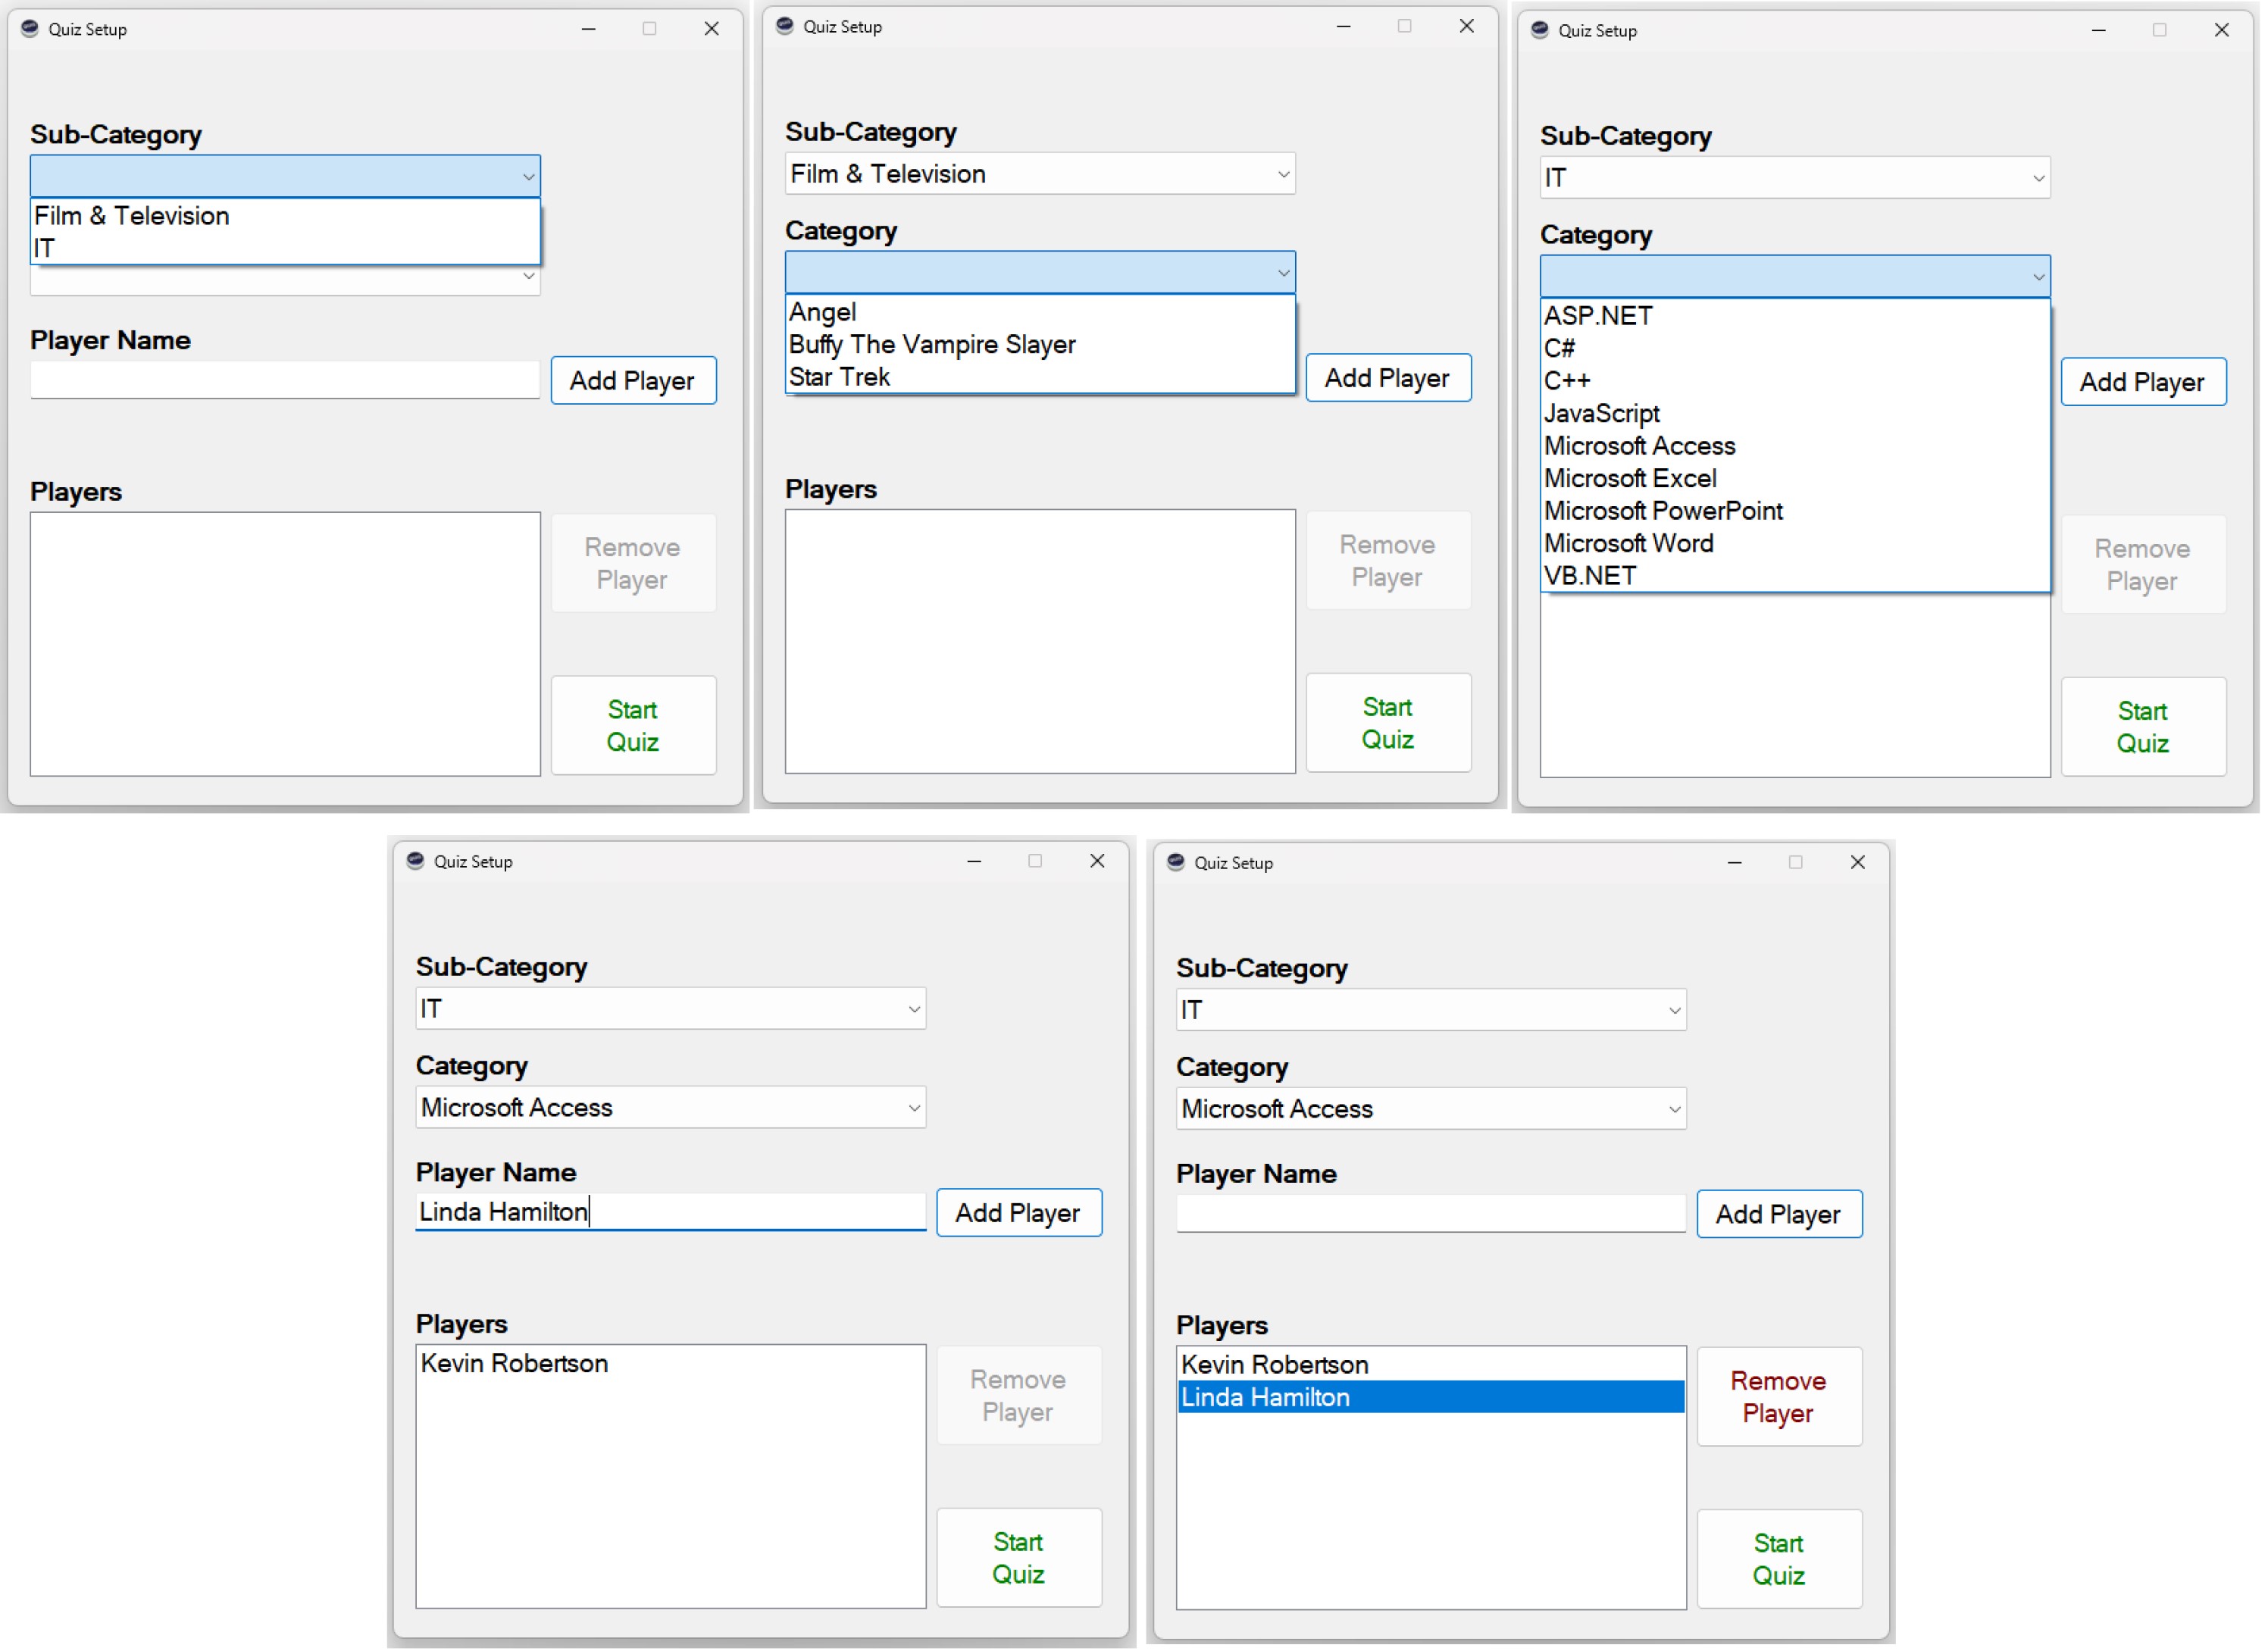This screenshot has height=1651, width=2268.
Task: Select the 'Film & Television' option in the open Sub-Category list
Action: (132, 216)
